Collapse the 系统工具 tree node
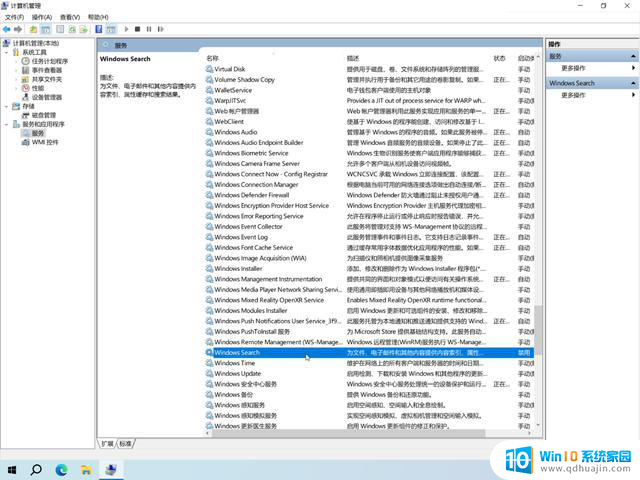Viewport: 640px width, 480px height. click(x=7, y=53)
